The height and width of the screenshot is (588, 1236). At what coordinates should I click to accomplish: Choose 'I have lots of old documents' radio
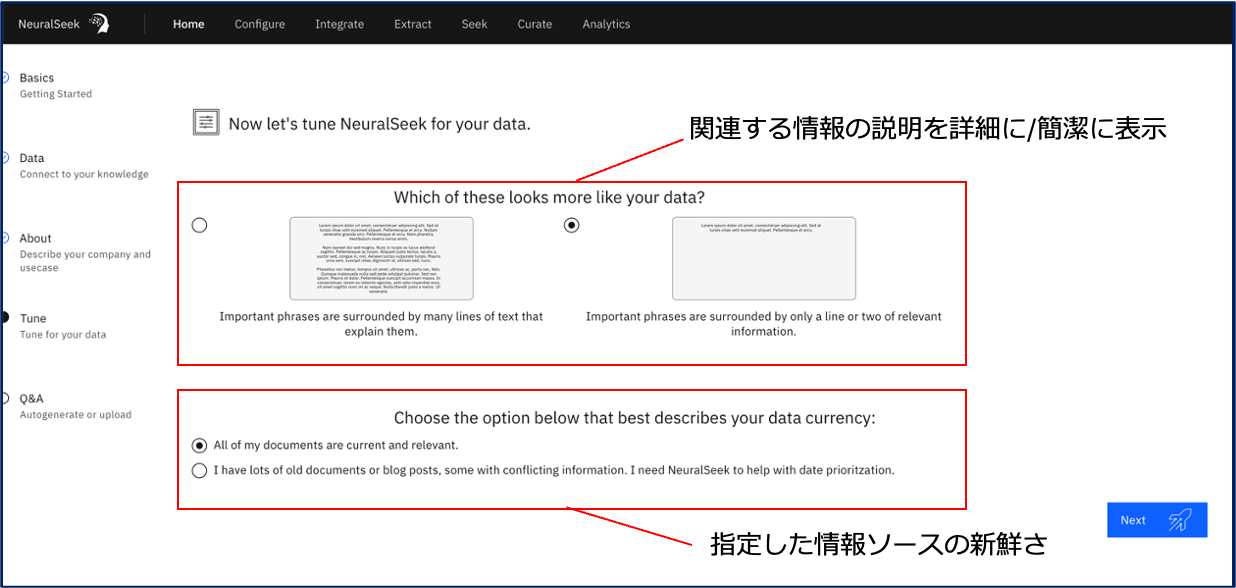(199, 469)
